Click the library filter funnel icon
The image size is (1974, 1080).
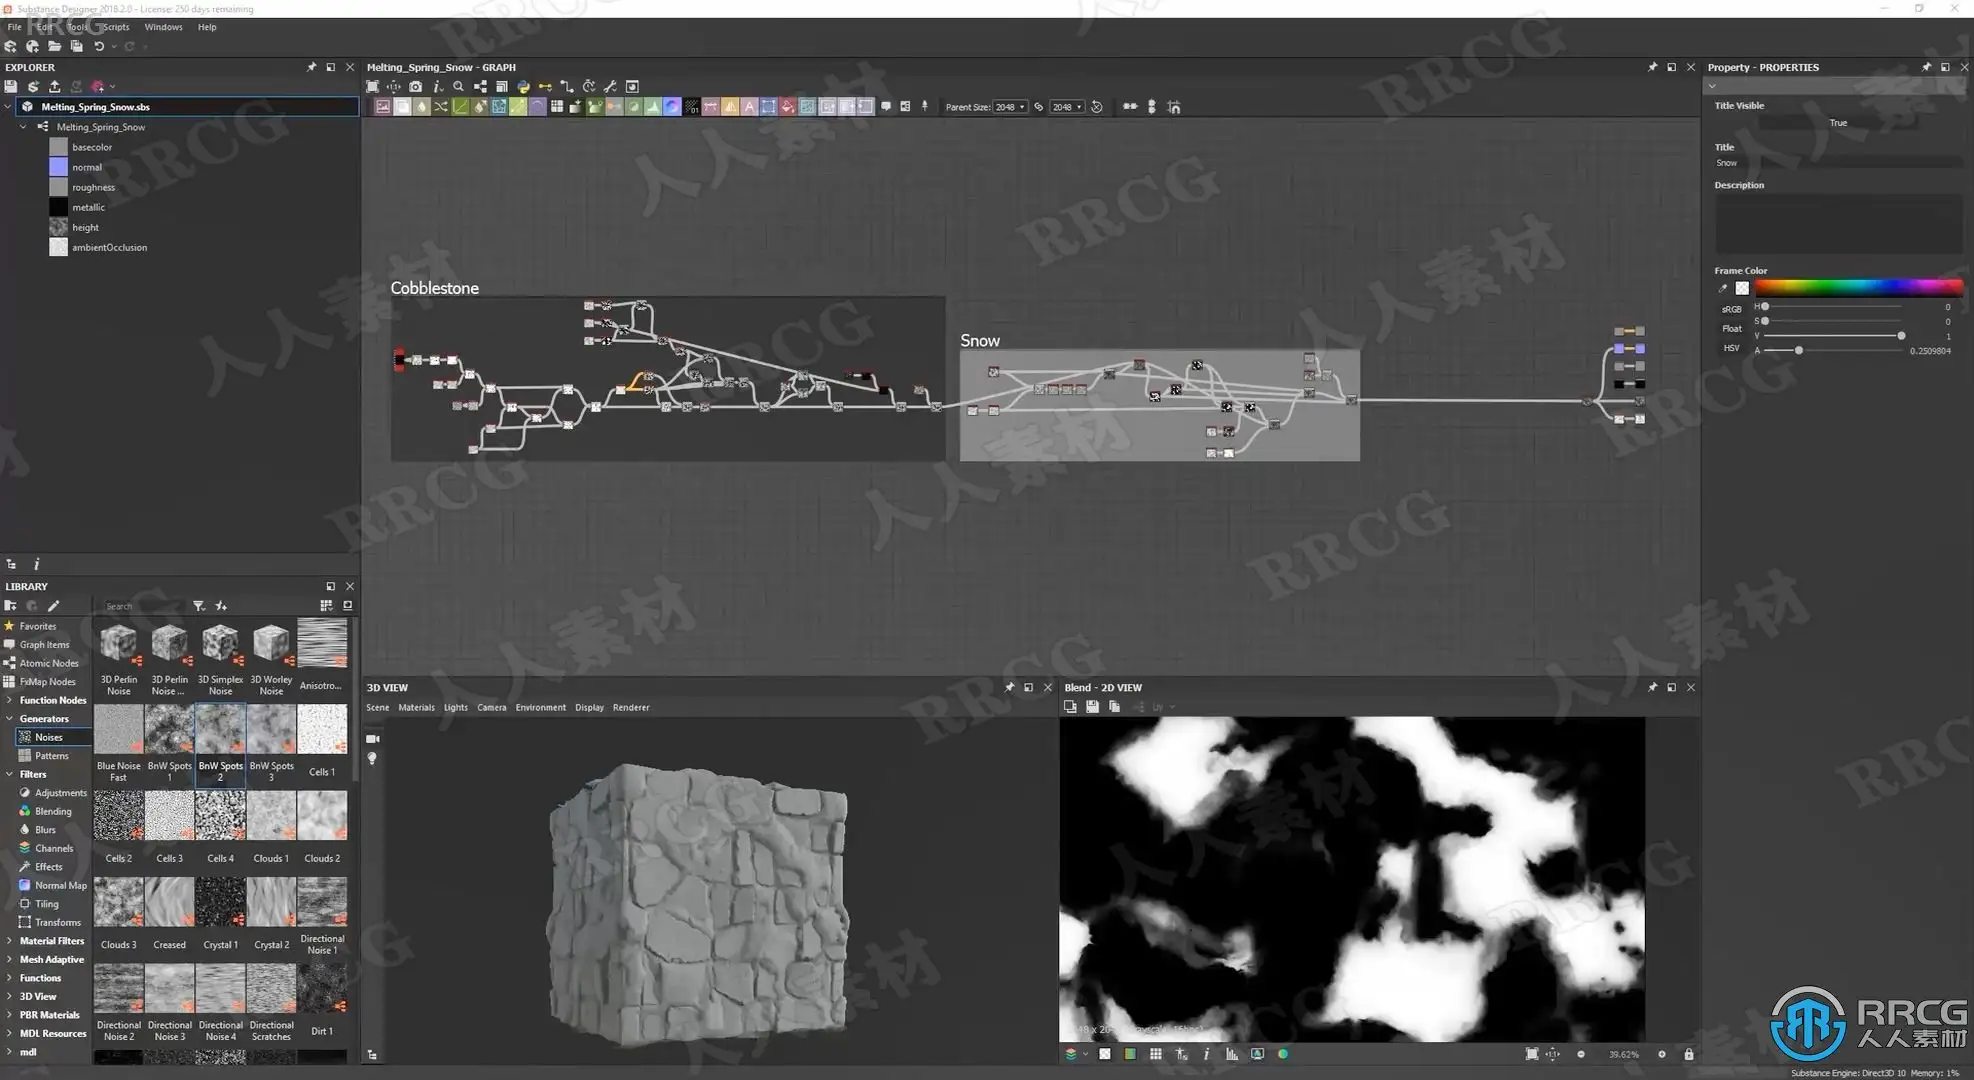[x=199, y=606]
